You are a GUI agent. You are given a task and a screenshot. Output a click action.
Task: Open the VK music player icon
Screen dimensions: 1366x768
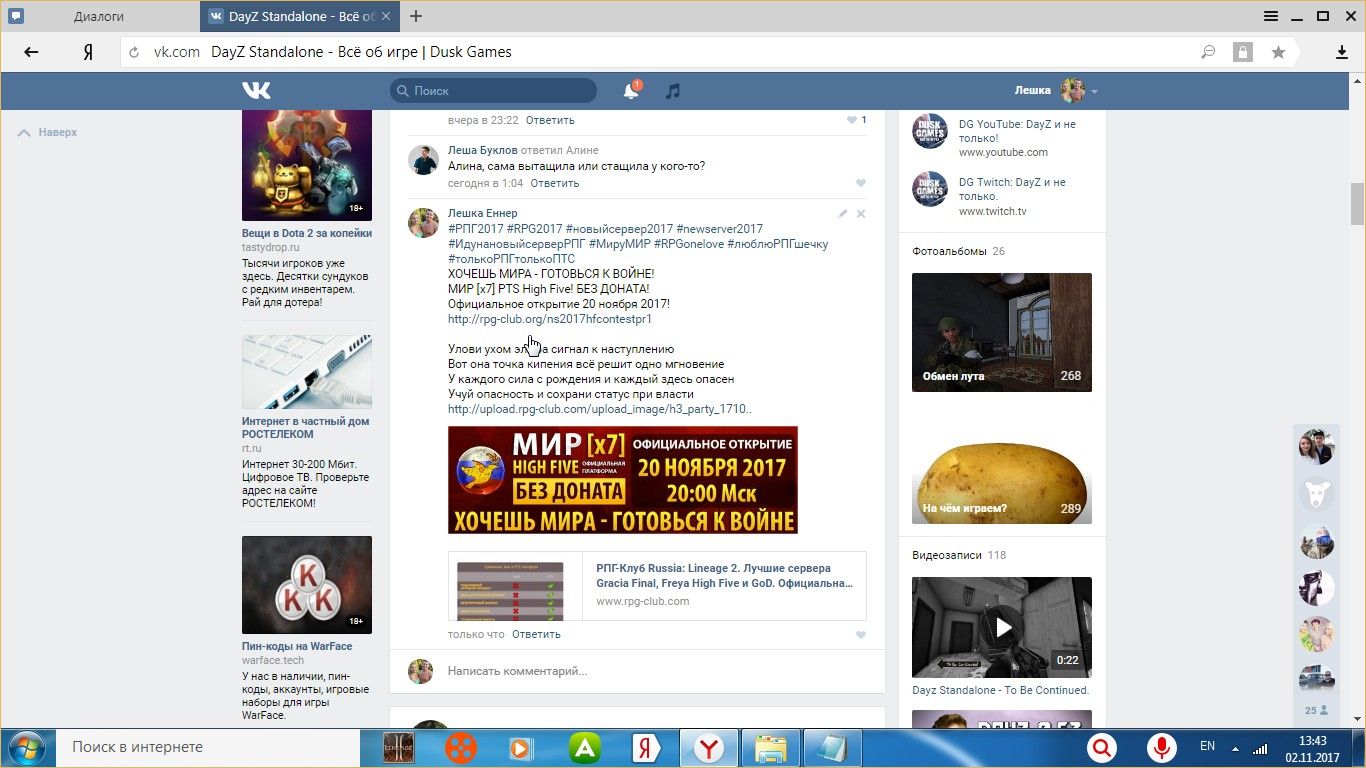pos(673,91)
